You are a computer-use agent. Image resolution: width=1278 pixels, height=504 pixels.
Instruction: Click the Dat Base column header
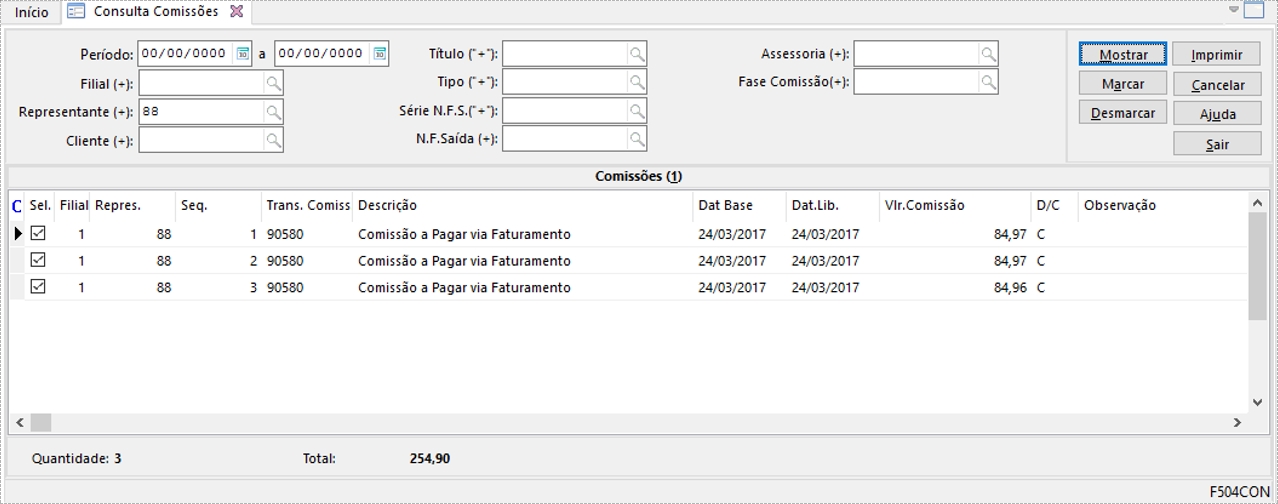point(740,206)
